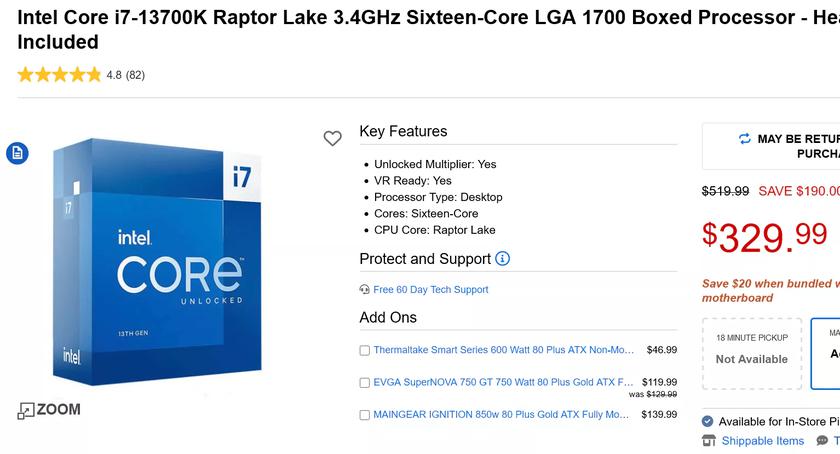Viewport: 840px width, 454px height.
Task: Select the 18 Minute Pickup option
Action: pyautogui.click(x=751, y=353)
